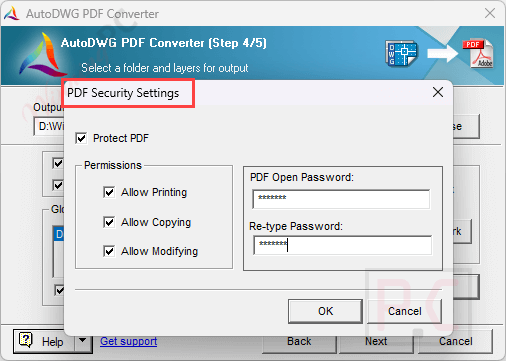Open the Help button dropdown arrow

pyautogui.click(x=82, y=340)
